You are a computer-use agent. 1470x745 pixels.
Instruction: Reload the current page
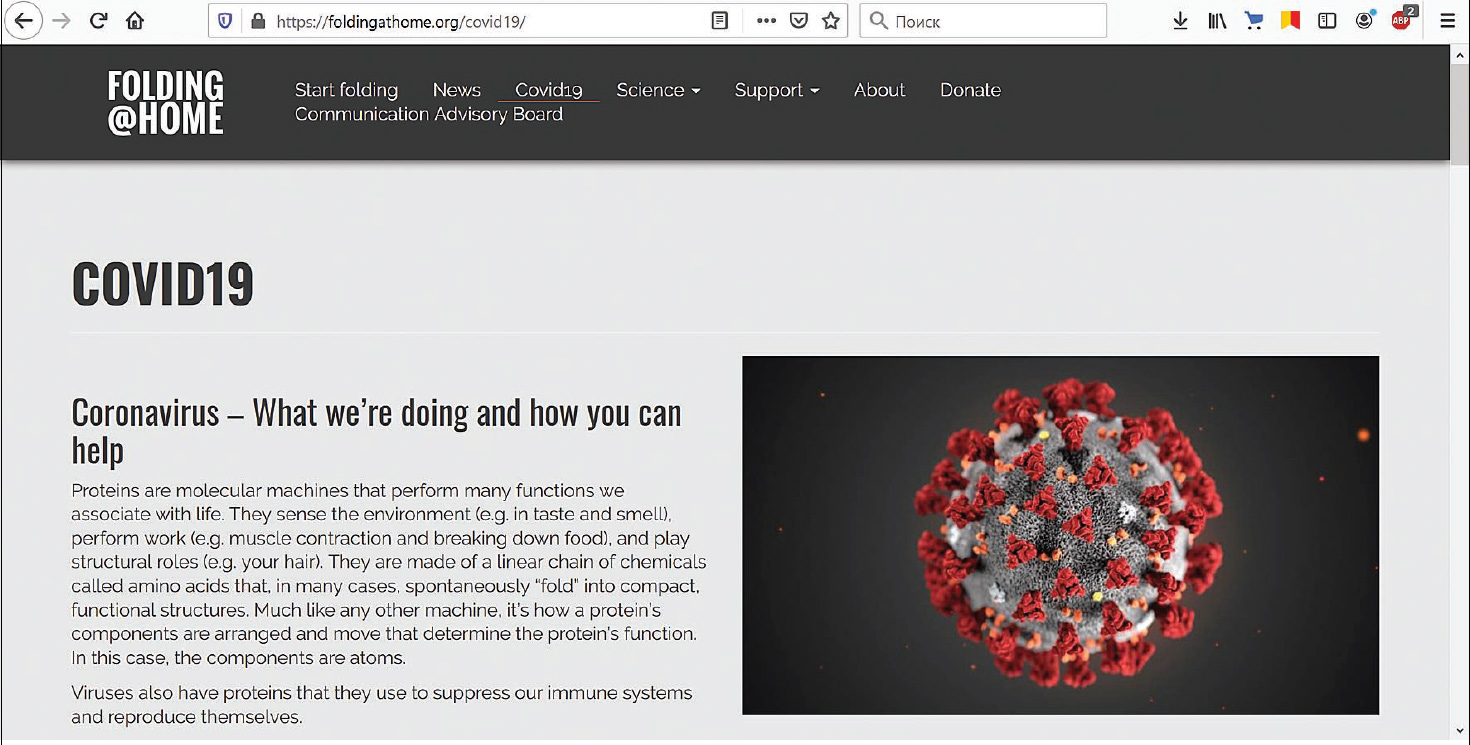click(x=98, y=21)
